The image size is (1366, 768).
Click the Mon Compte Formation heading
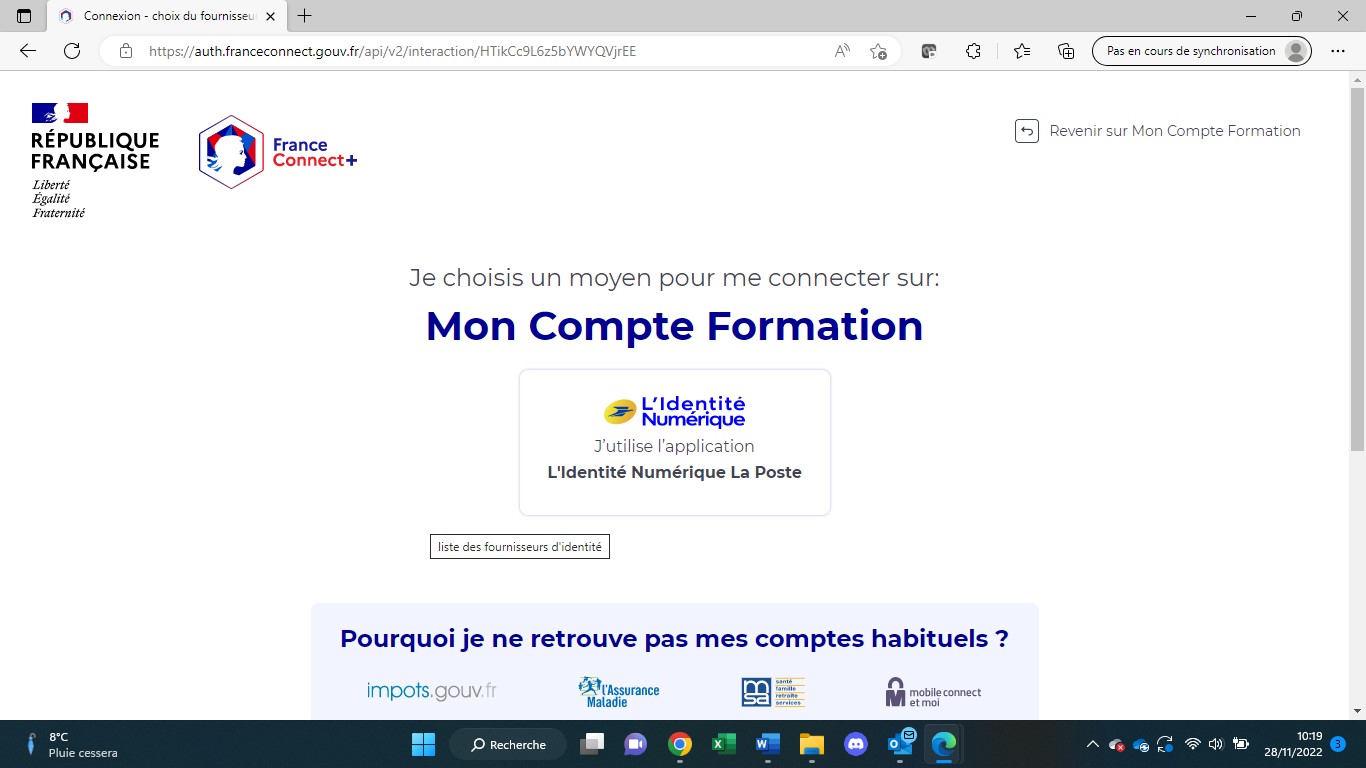tap(674, 326)
